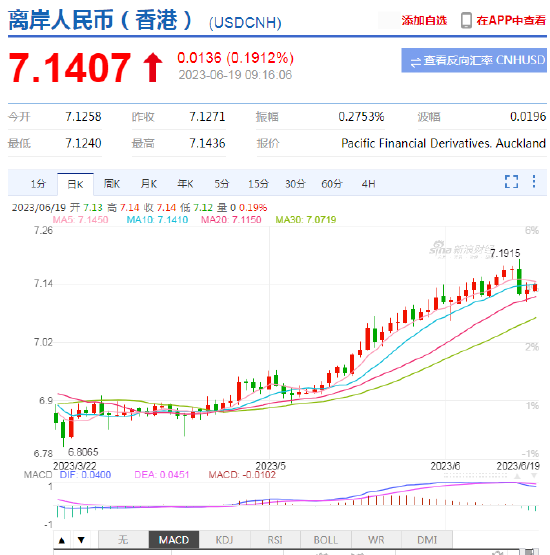Image resolution: width=550 pixels, height=555 pixels.
Task: Click the 最低 value 7.1240
Action: pos(83,143)
